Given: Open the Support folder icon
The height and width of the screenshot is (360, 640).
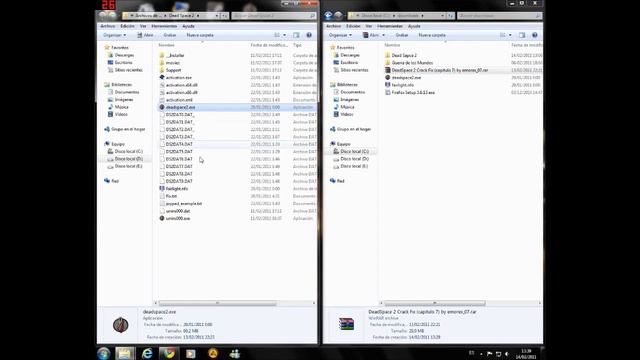Looking at the screenshot, I should click(x=162, y=70).
